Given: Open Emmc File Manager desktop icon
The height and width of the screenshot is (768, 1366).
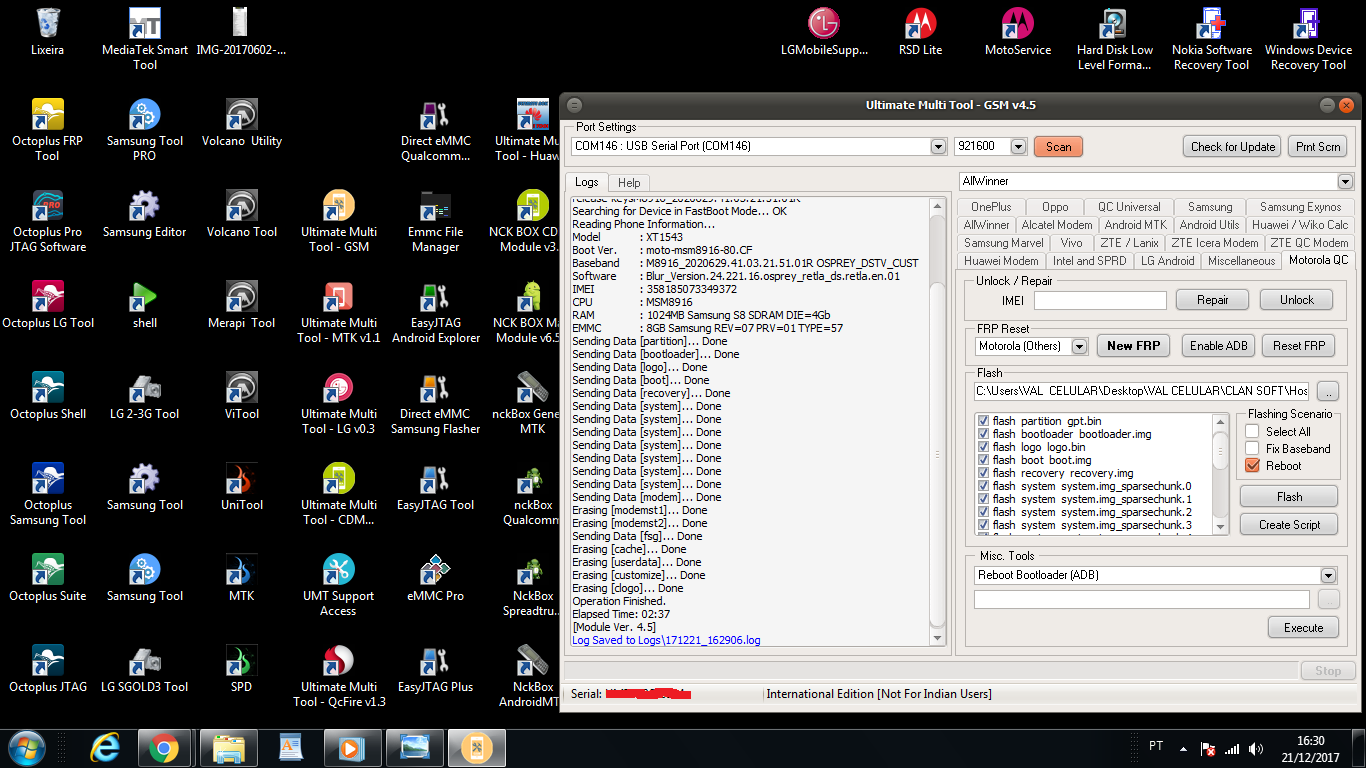Looking at the screenshot, I should click(x=435, y=221).
